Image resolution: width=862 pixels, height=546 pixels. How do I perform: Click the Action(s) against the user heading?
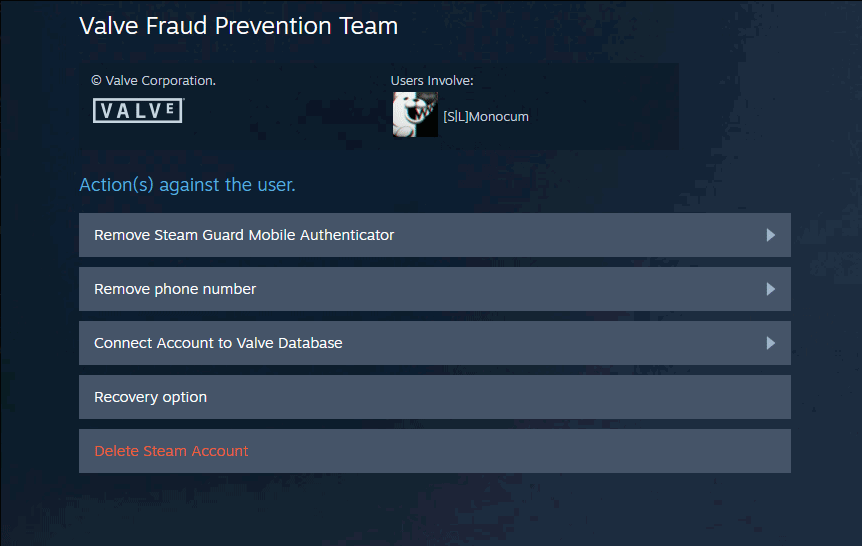(x=187, y=185)
